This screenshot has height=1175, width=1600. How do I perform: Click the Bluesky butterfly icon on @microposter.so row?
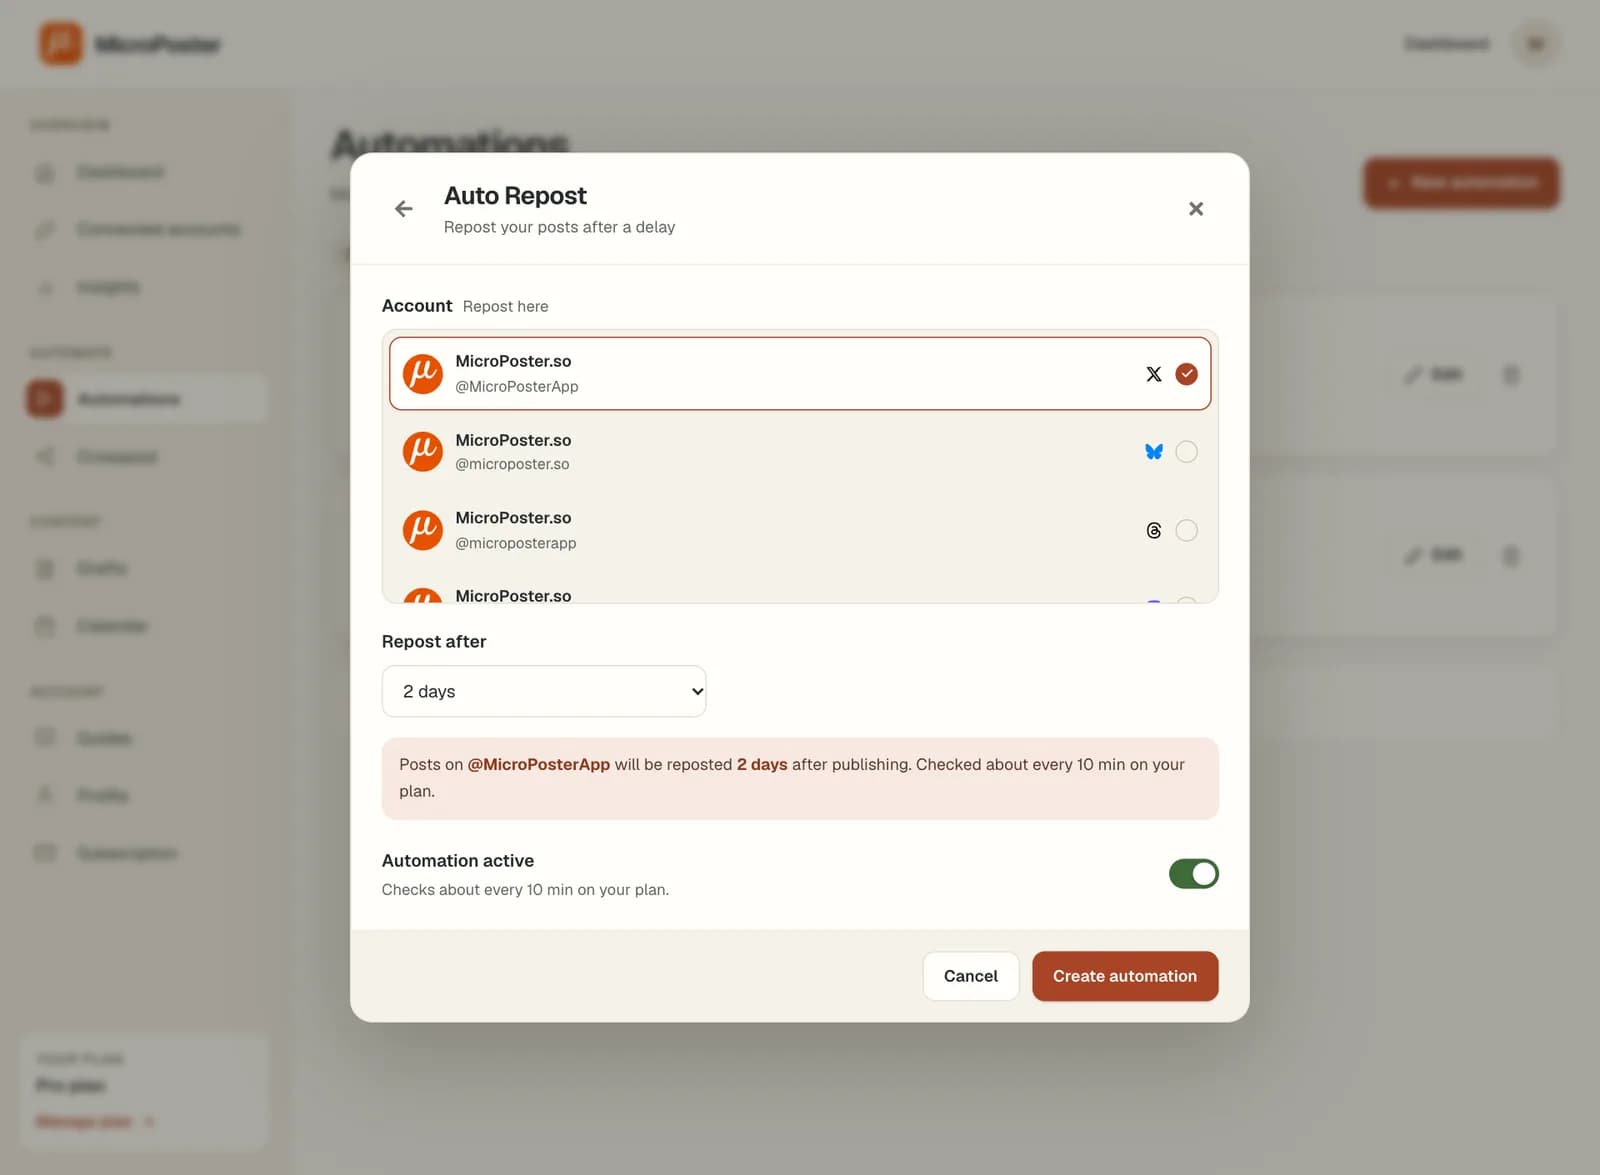(1153, 452)
